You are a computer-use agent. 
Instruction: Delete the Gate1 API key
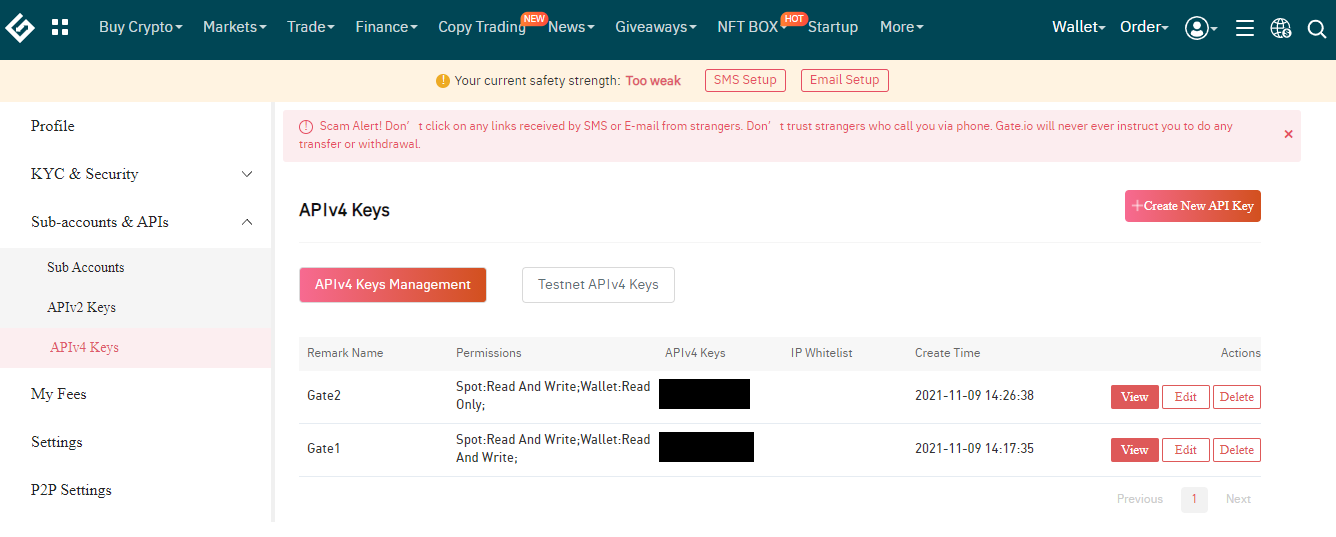(x=1237, y=450)
